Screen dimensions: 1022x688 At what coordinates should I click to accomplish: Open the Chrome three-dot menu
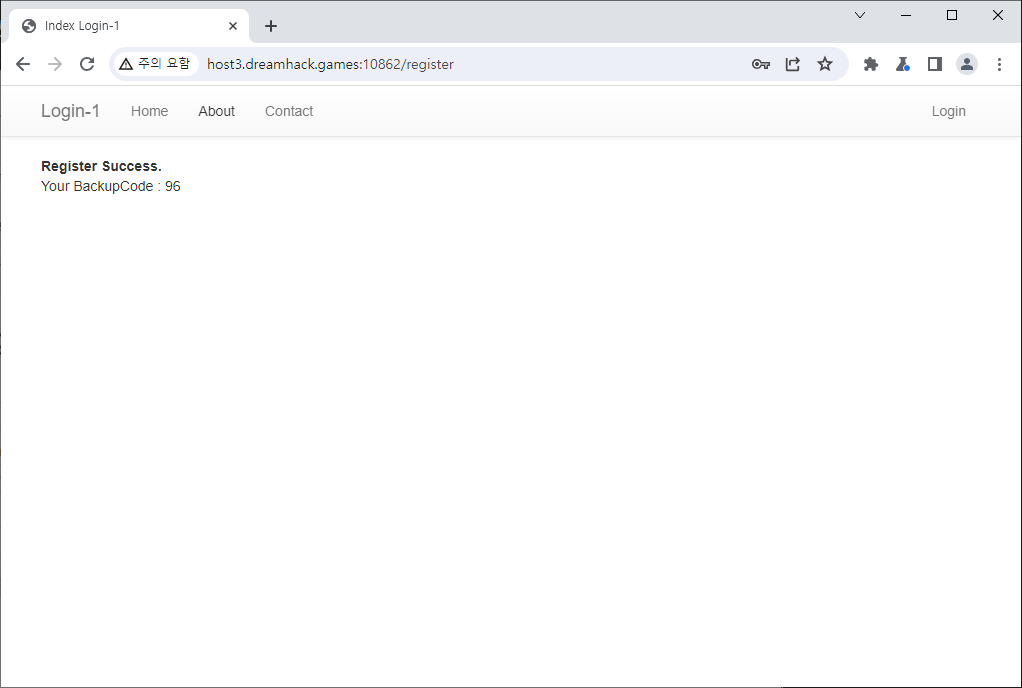pos(999,64)
